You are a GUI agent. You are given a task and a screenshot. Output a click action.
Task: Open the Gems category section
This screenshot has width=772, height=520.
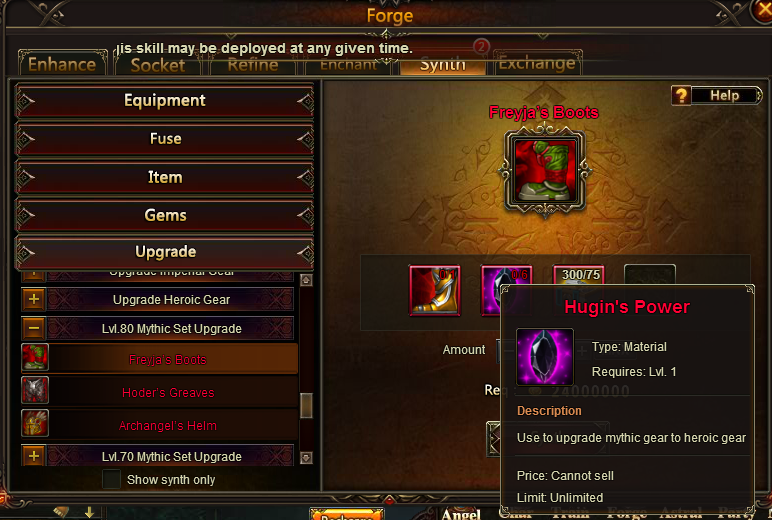164,215
